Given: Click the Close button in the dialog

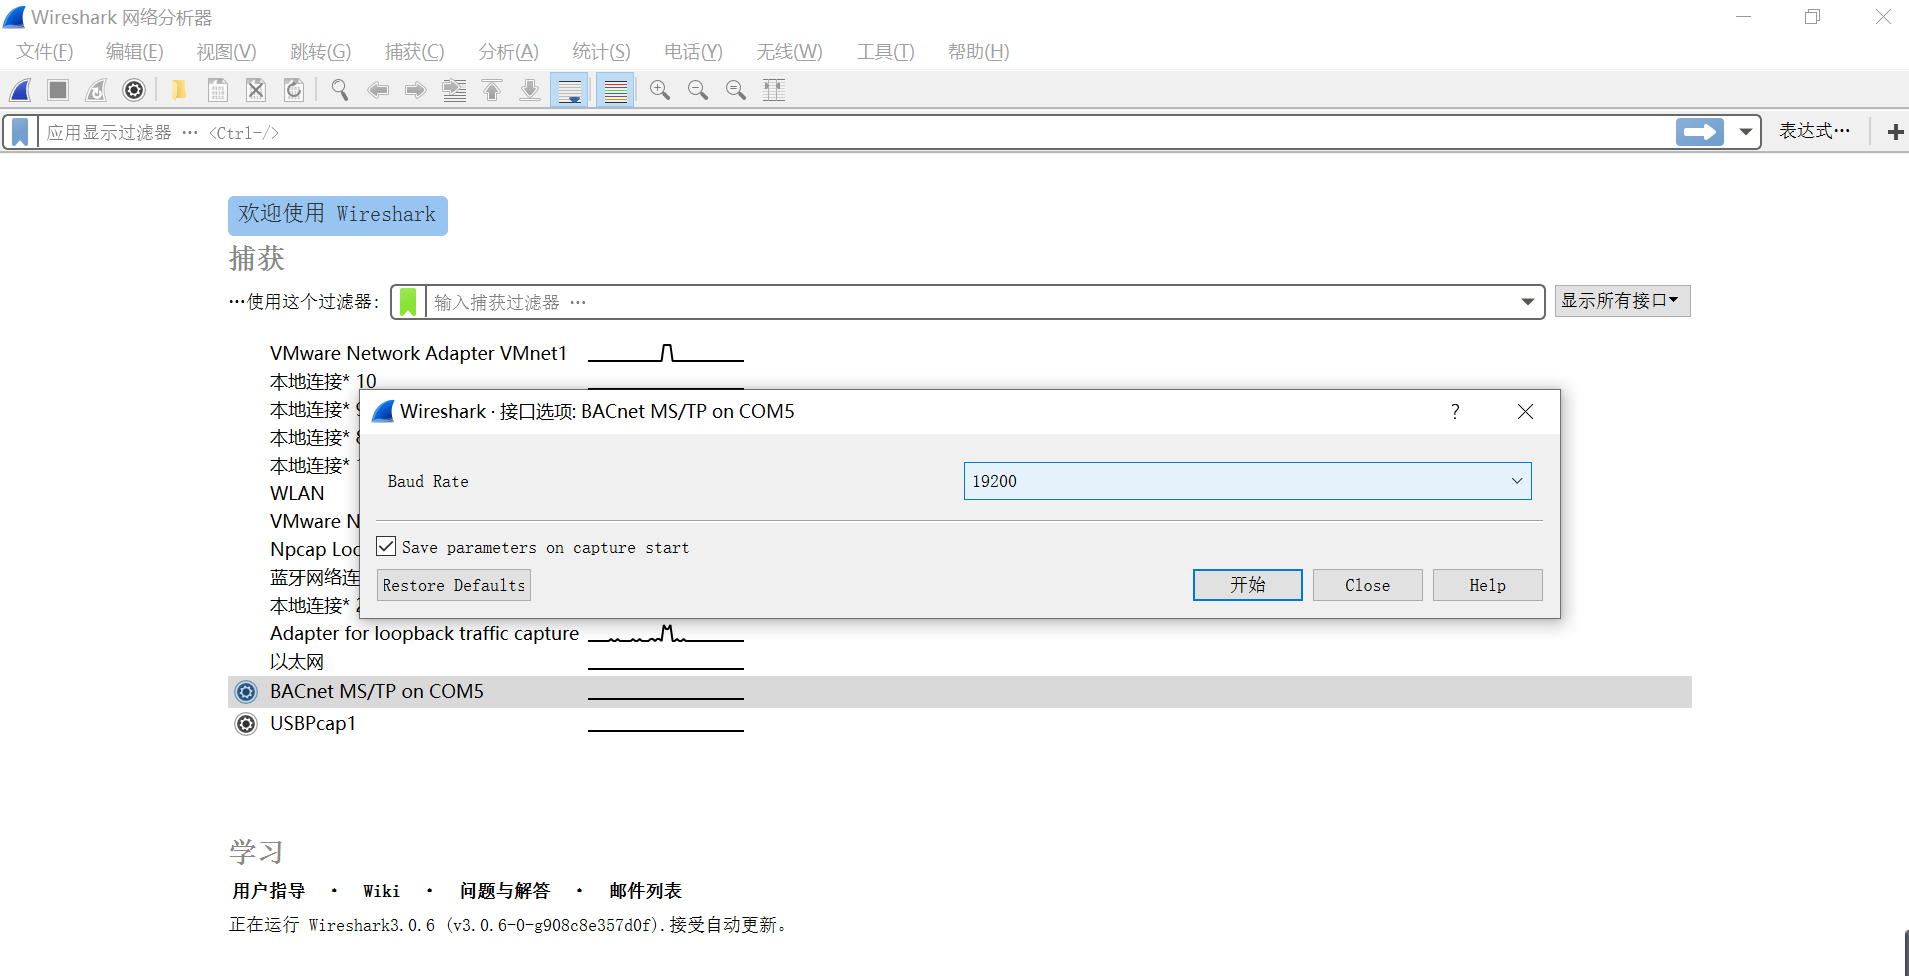Looking at the screenshot, I should 1368,585.
